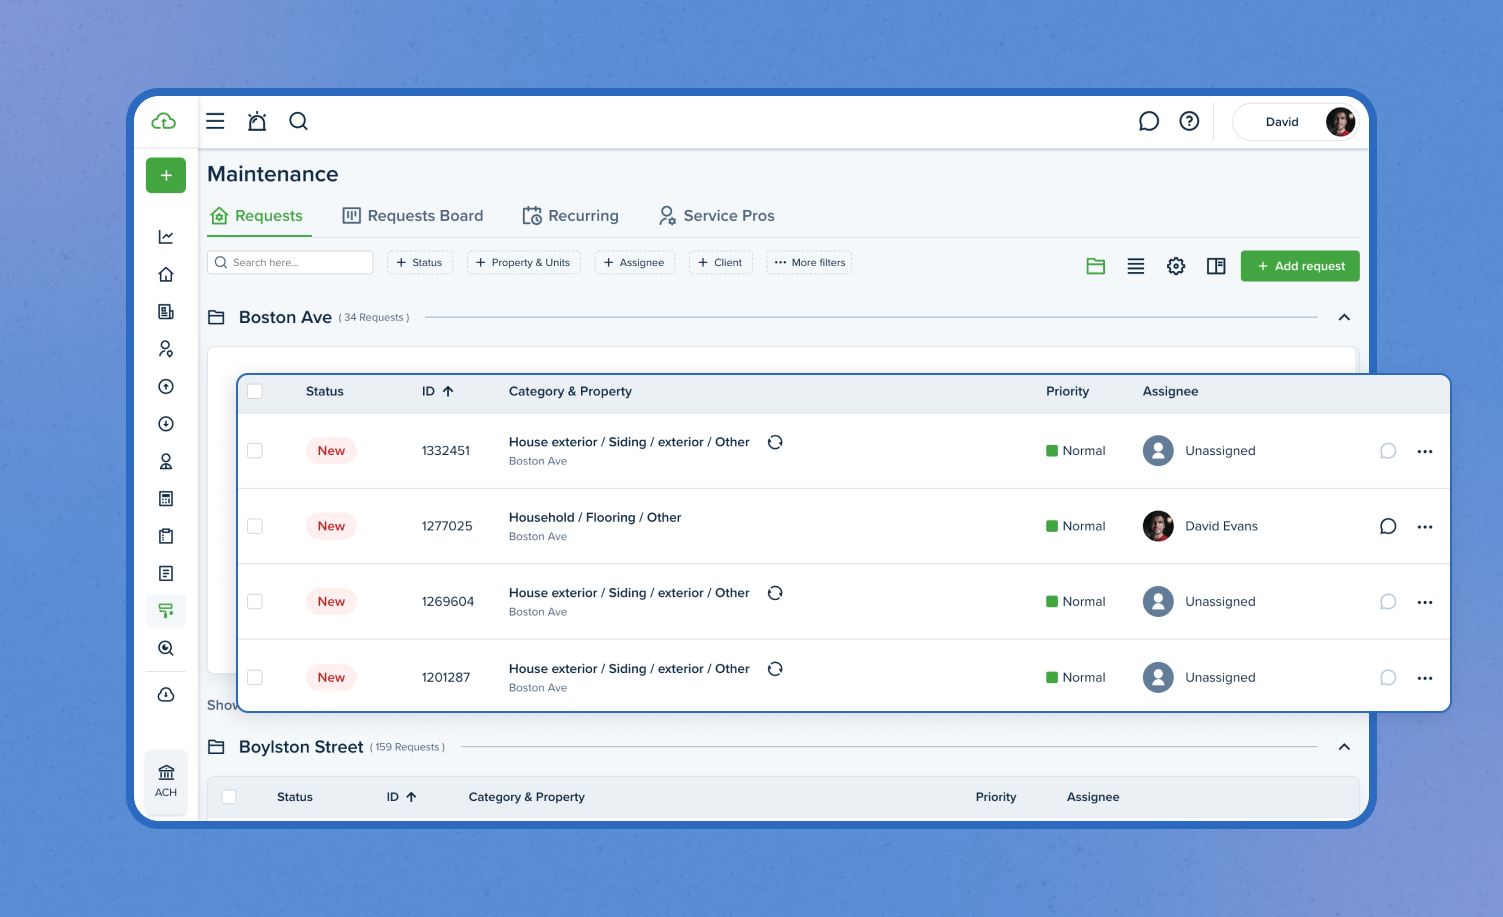Open the notifications alarm bell icon
The height and width of the screenshot is (917, 1503).
pyautogui.click(x=257, y=121)
